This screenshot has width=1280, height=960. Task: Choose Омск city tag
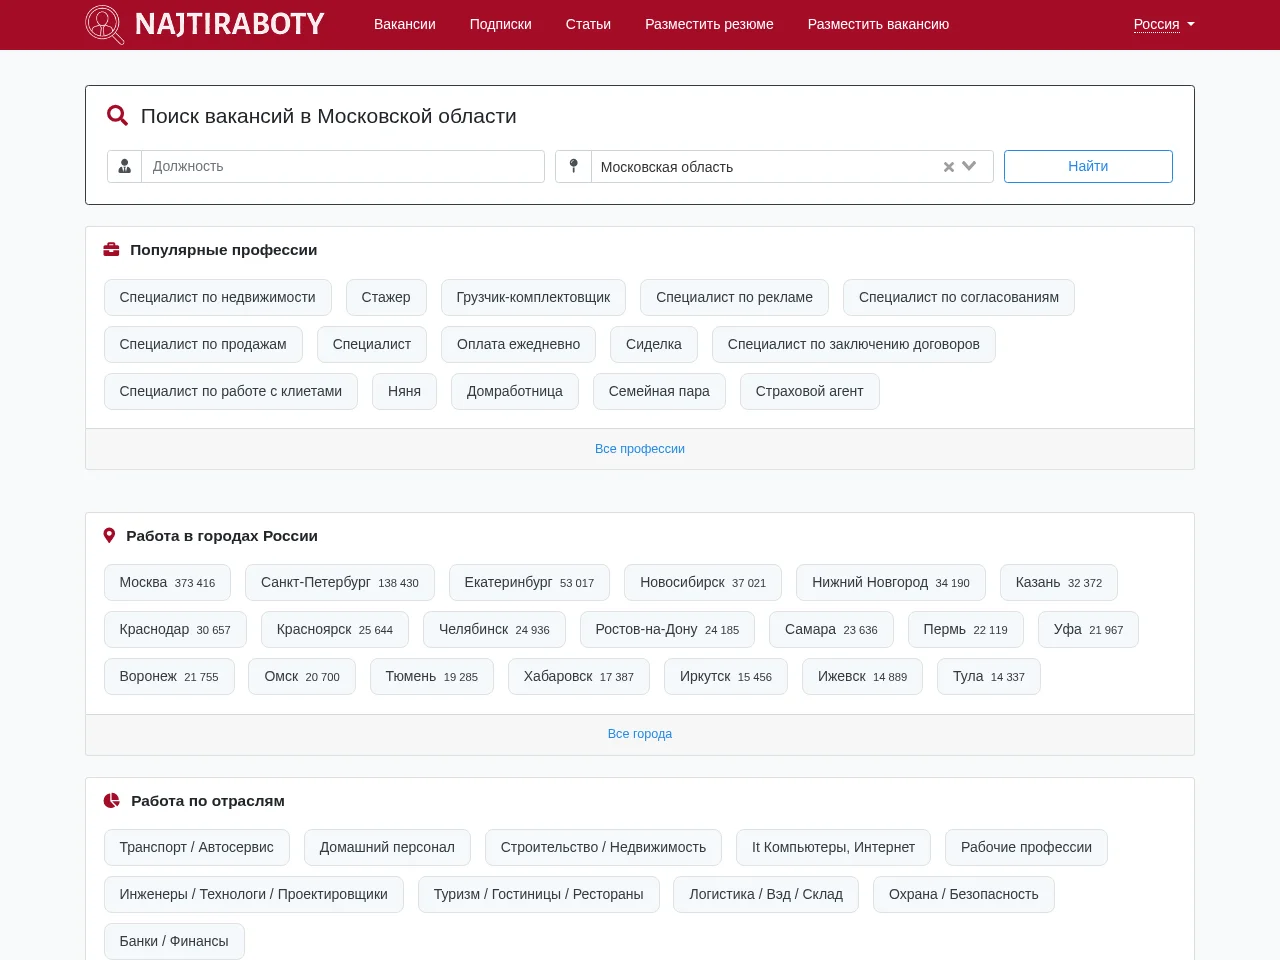click(x=302, y=677)
